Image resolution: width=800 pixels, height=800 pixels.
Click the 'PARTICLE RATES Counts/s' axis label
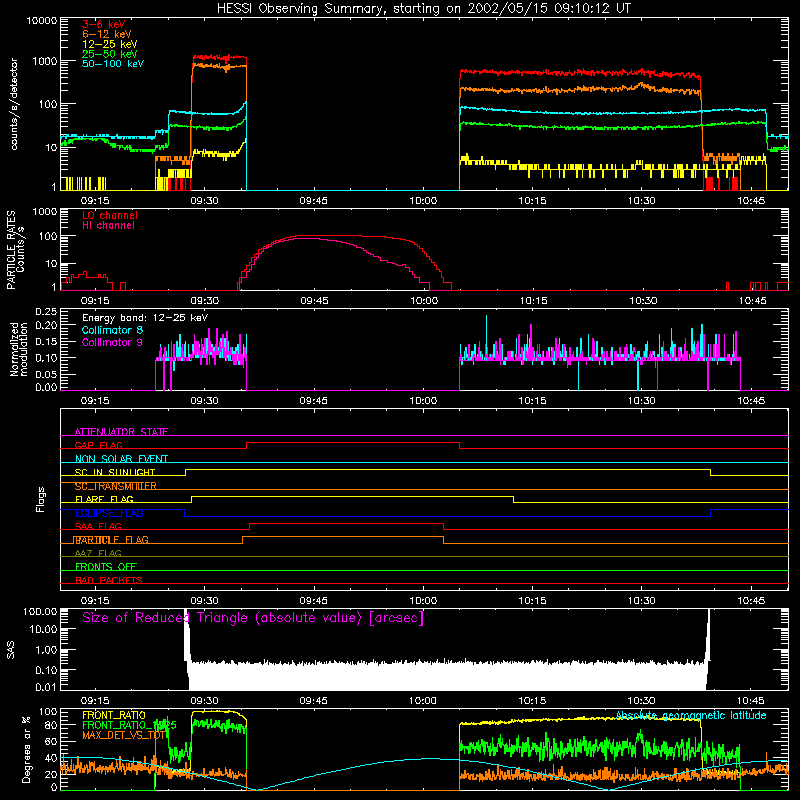click(15, 249)
